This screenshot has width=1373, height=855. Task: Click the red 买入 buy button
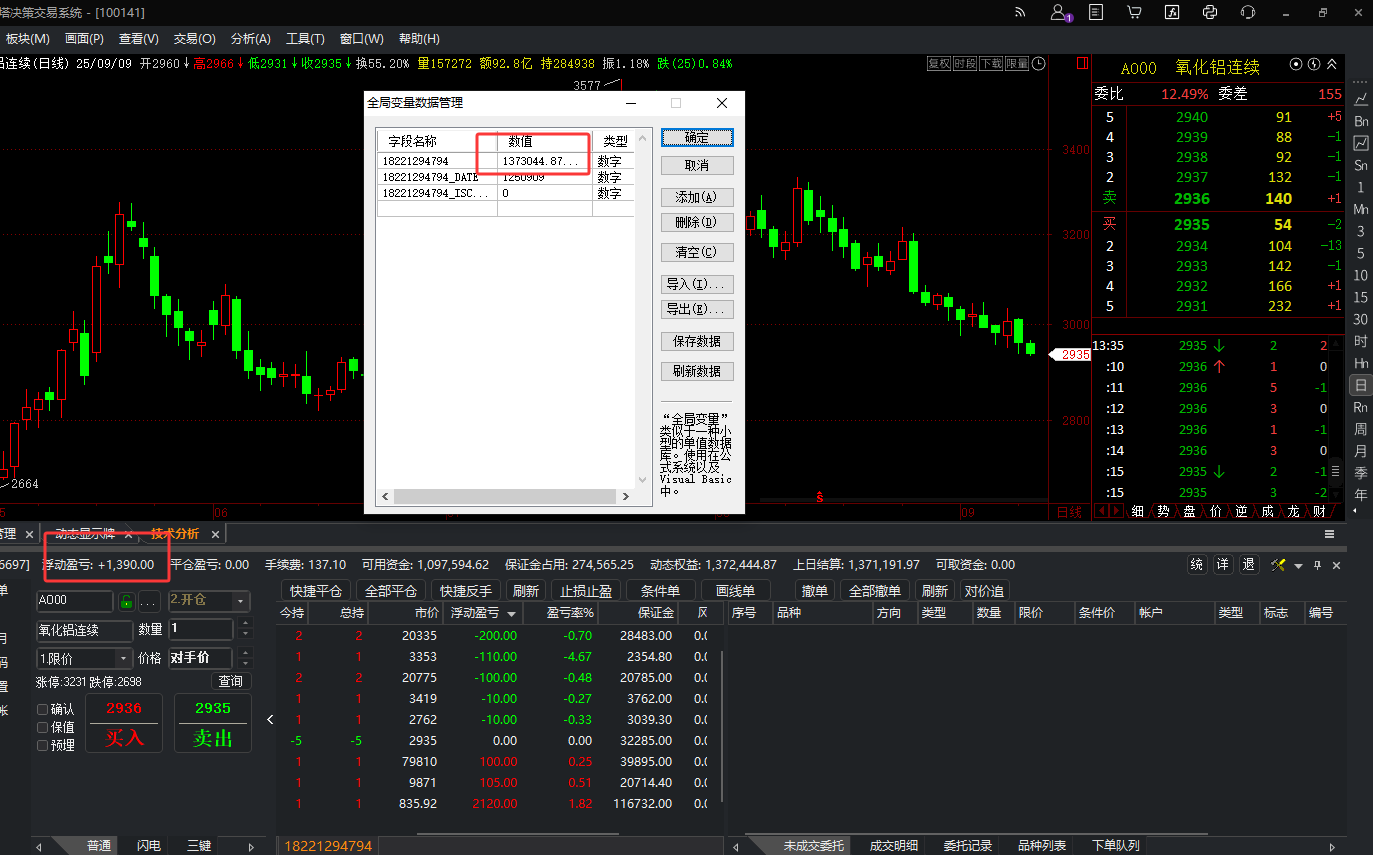pyautogui.click(x=124, y=724)
